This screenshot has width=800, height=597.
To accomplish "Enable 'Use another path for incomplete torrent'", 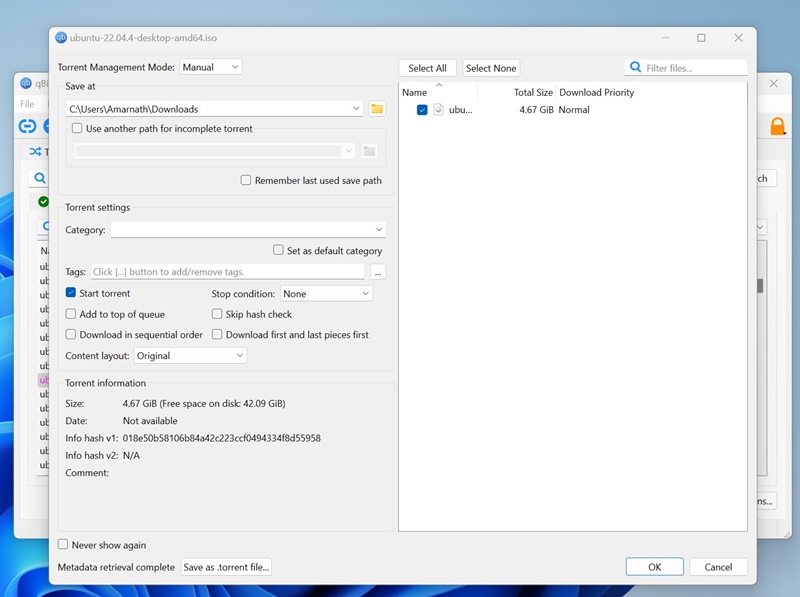I will coord(77,128).
